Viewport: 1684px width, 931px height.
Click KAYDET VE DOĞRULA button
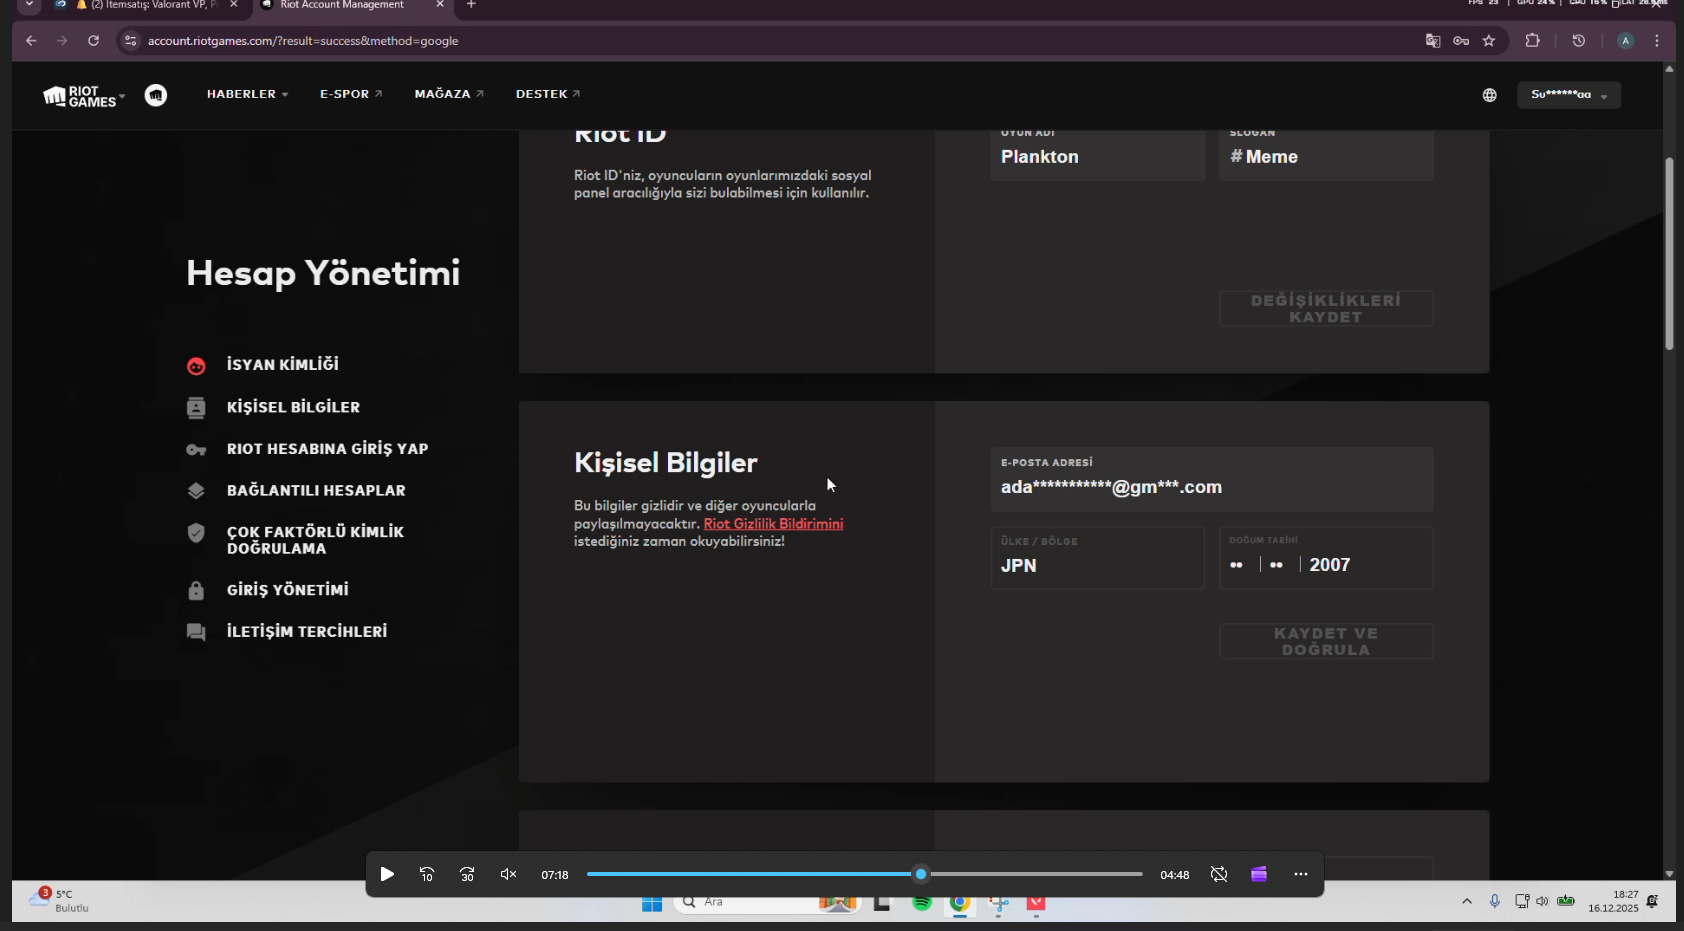coord(1326,642)
